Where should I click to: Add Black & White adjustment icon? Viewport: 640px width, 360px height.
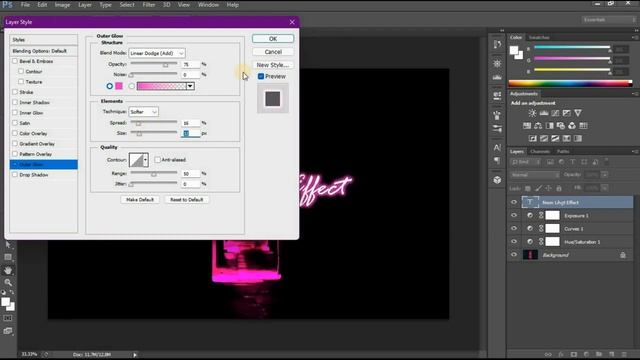550,126
